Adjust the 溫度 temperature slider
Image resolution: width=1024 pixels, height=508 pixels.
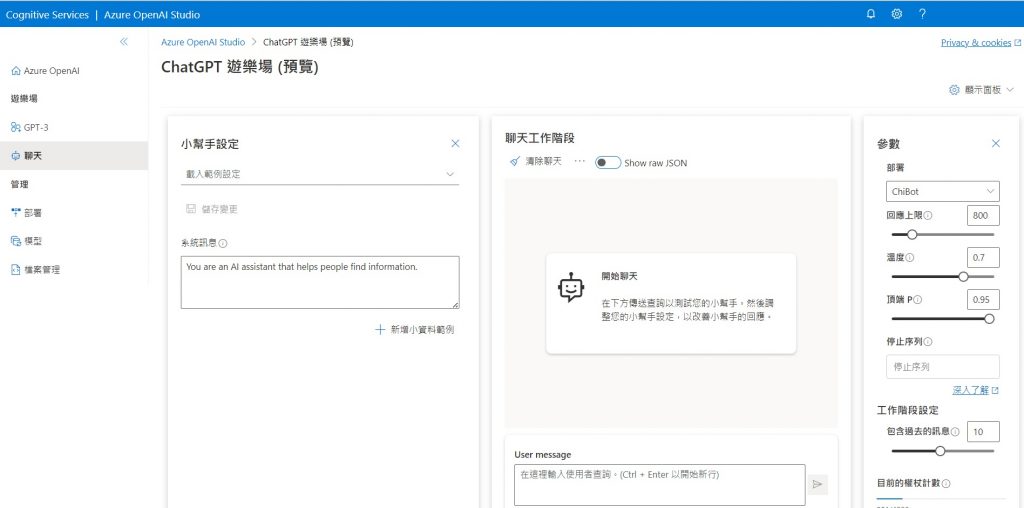tap(942, 277)
